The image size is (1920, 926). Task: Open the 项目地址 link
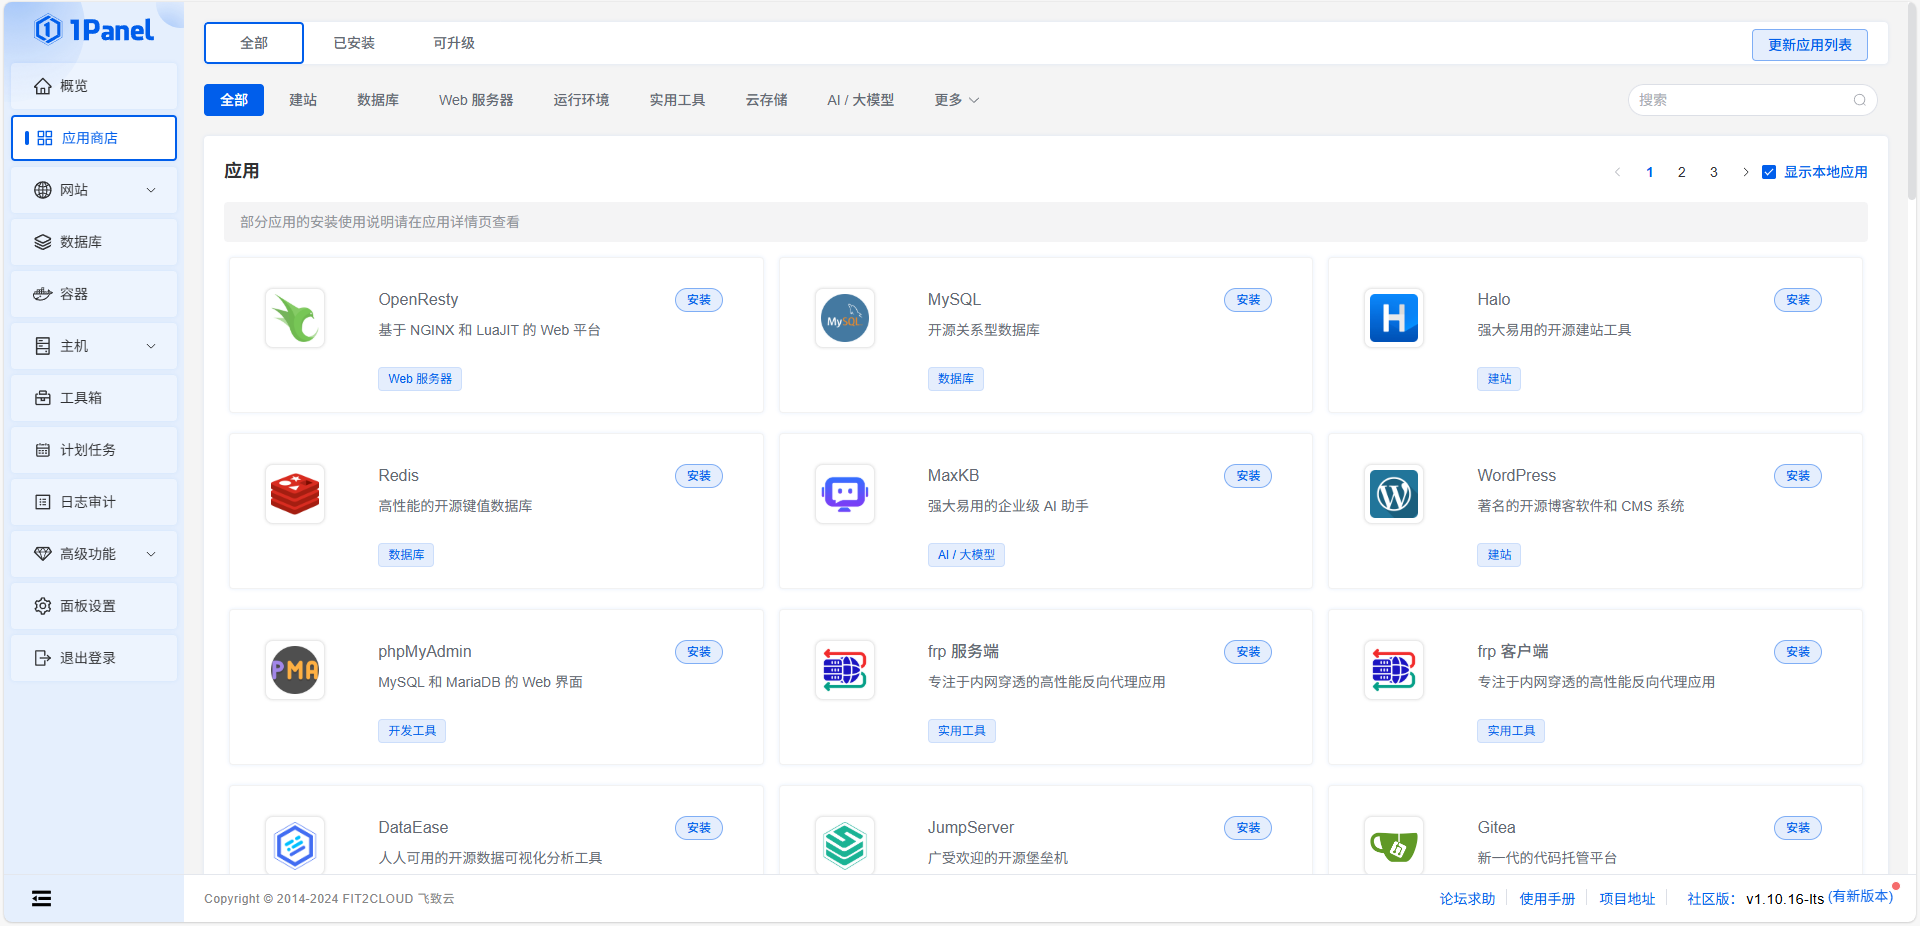click(x=1627, y=899)
